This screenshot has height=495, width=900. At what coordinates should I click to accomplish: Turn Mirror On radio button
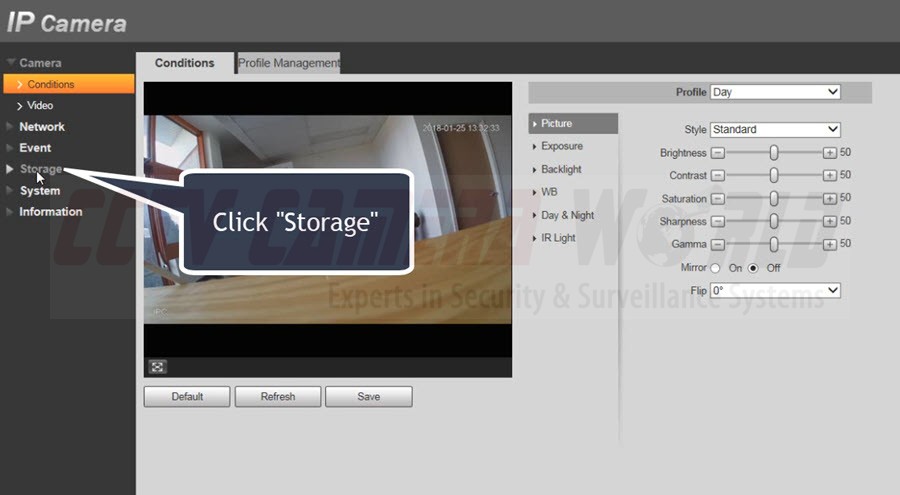(x=715, y=268)
